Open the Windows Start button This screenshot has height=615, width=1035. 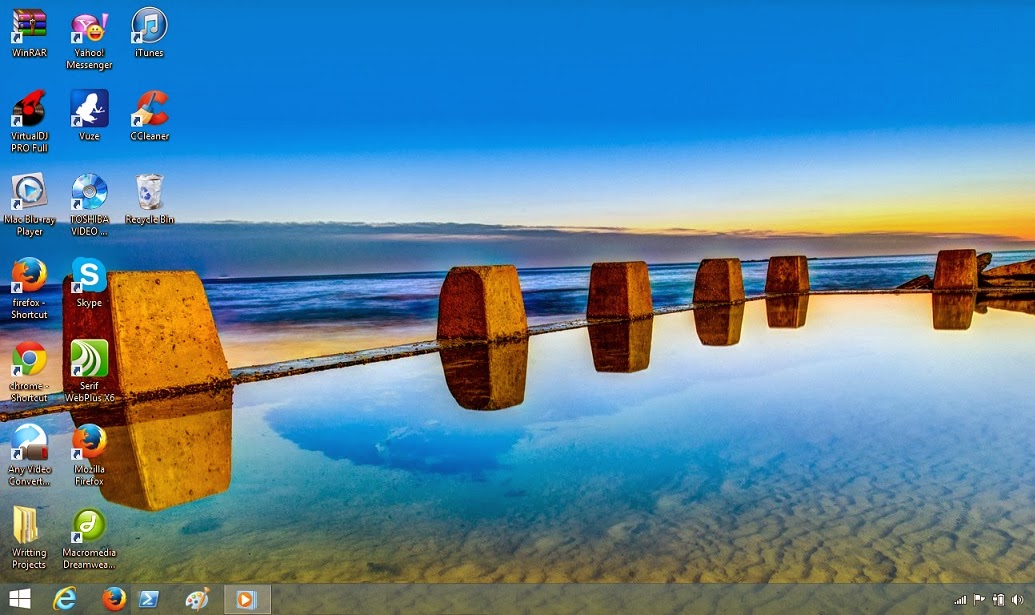click(20, 599)
